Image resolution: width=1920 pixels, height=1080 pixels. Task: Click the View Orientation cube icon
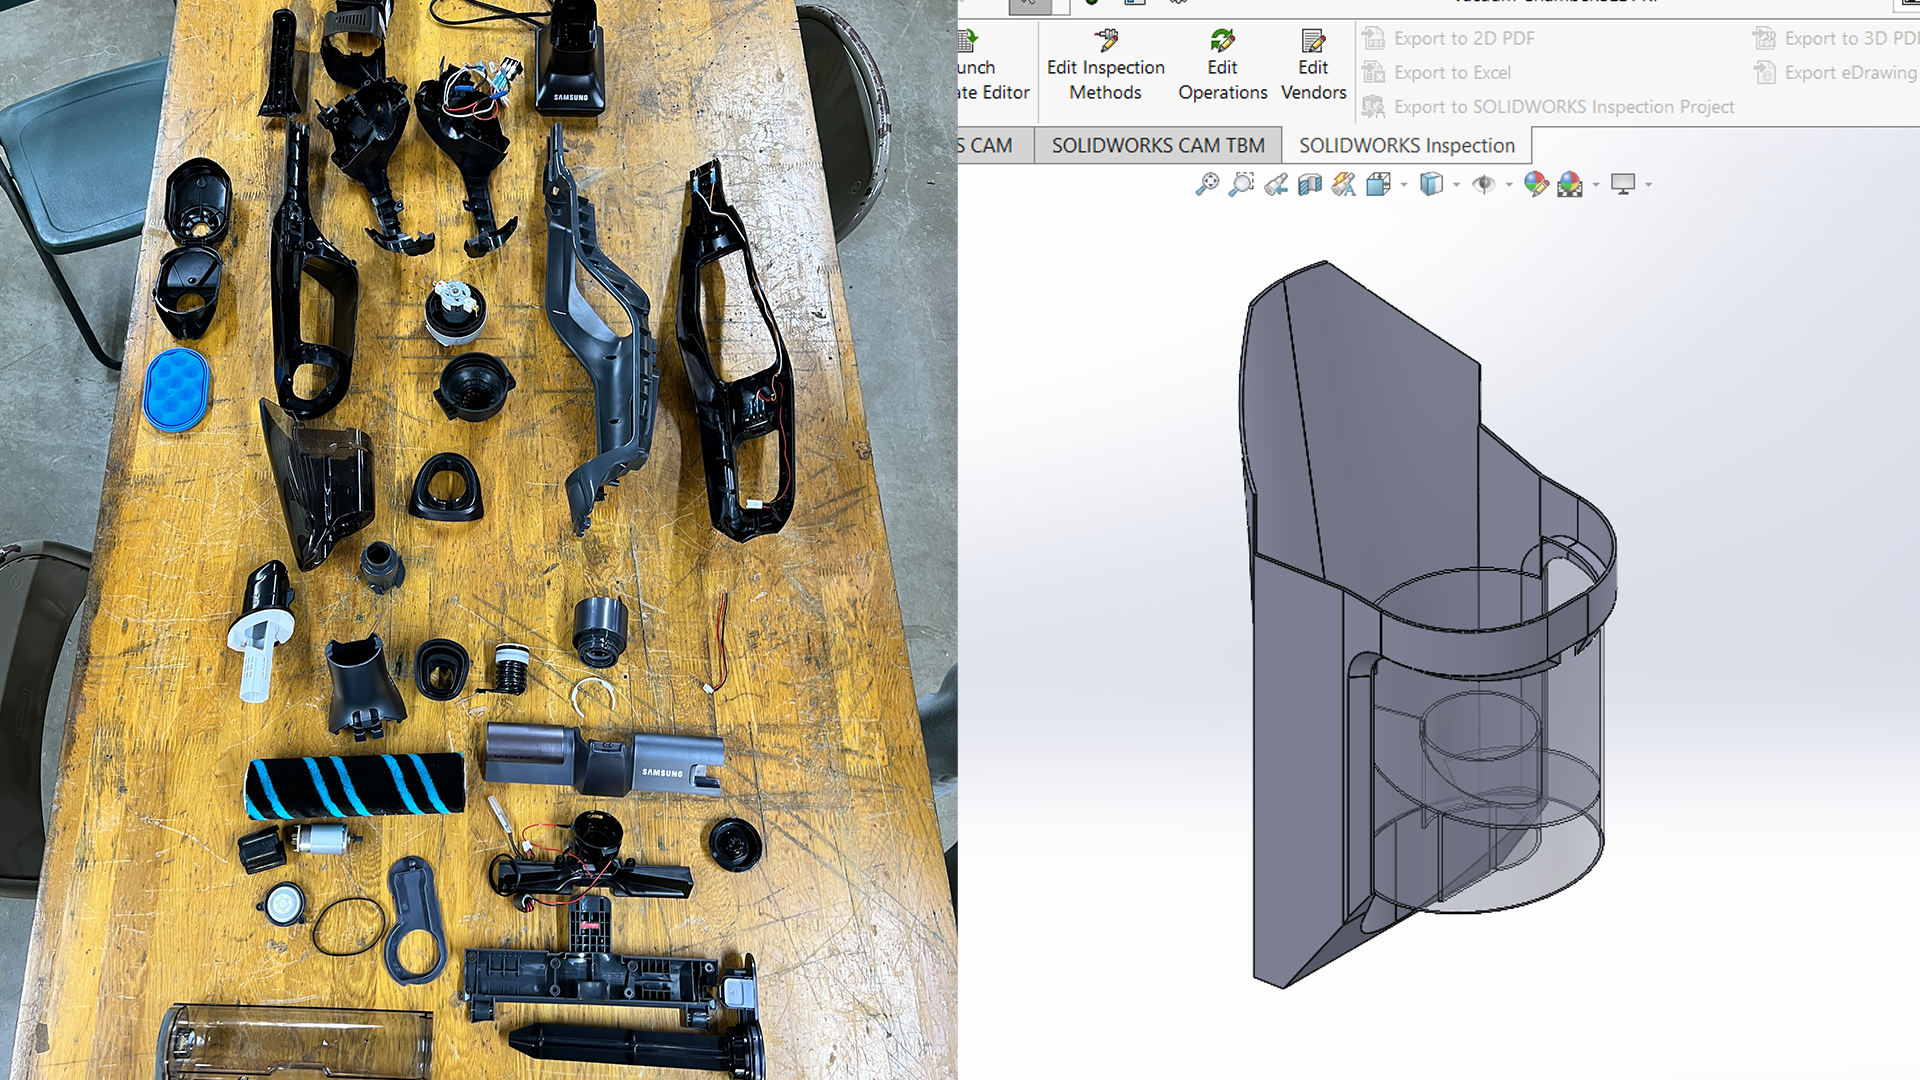click(1378, 185)
